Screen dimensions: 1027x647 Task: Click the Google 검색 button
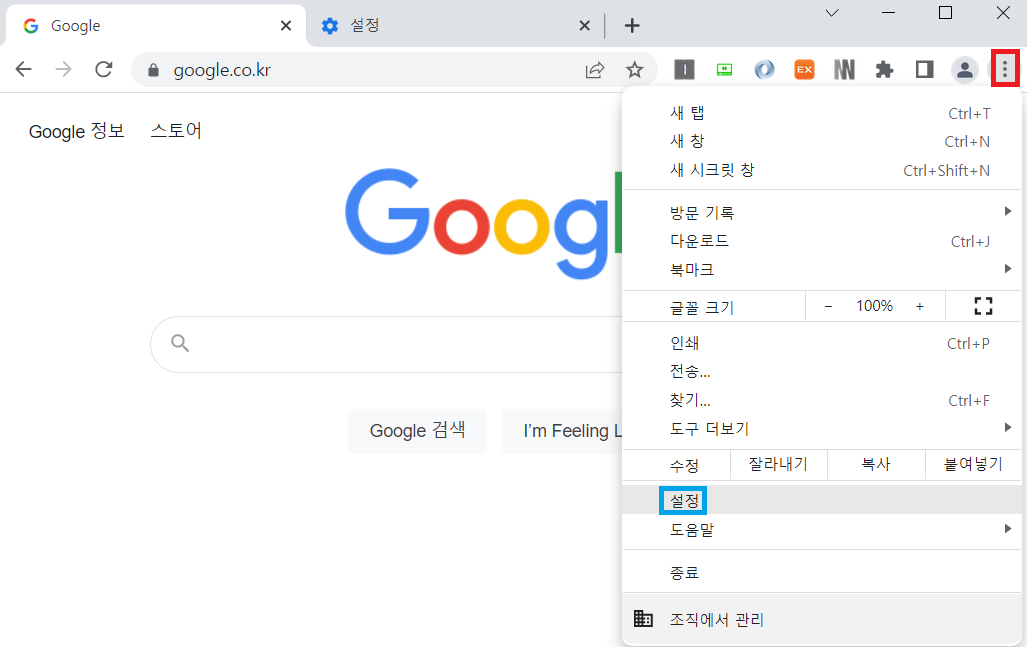click(x=417, y=431)
